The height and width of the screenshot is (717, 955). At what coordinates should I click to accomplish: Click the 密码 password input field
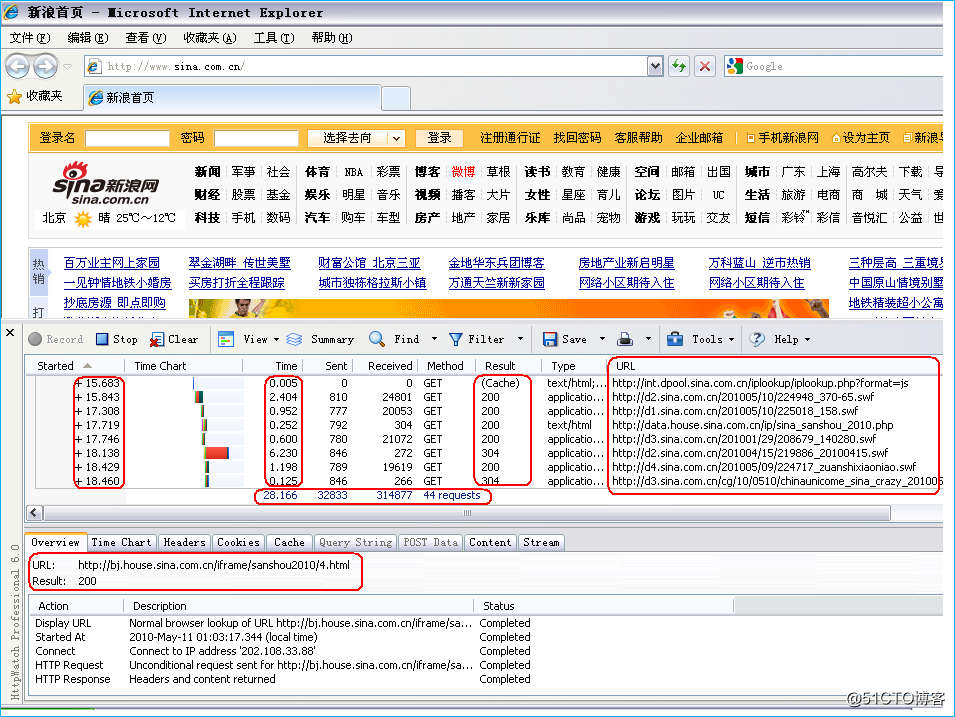pos(256,138)
